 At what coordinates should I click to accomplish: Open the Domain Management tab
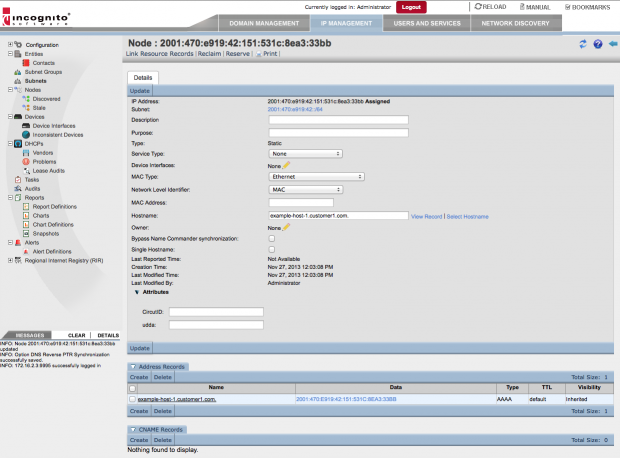point(264,23)
